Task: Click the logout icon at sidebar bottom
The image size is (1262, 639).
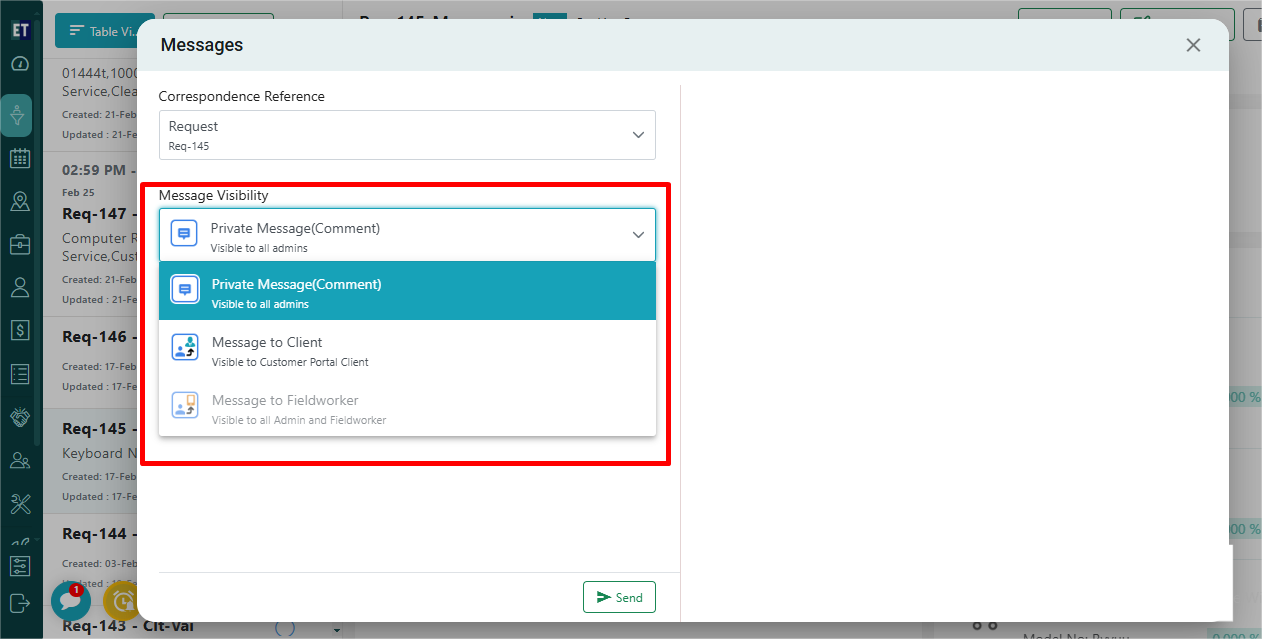Action: [x=20, y=603]
